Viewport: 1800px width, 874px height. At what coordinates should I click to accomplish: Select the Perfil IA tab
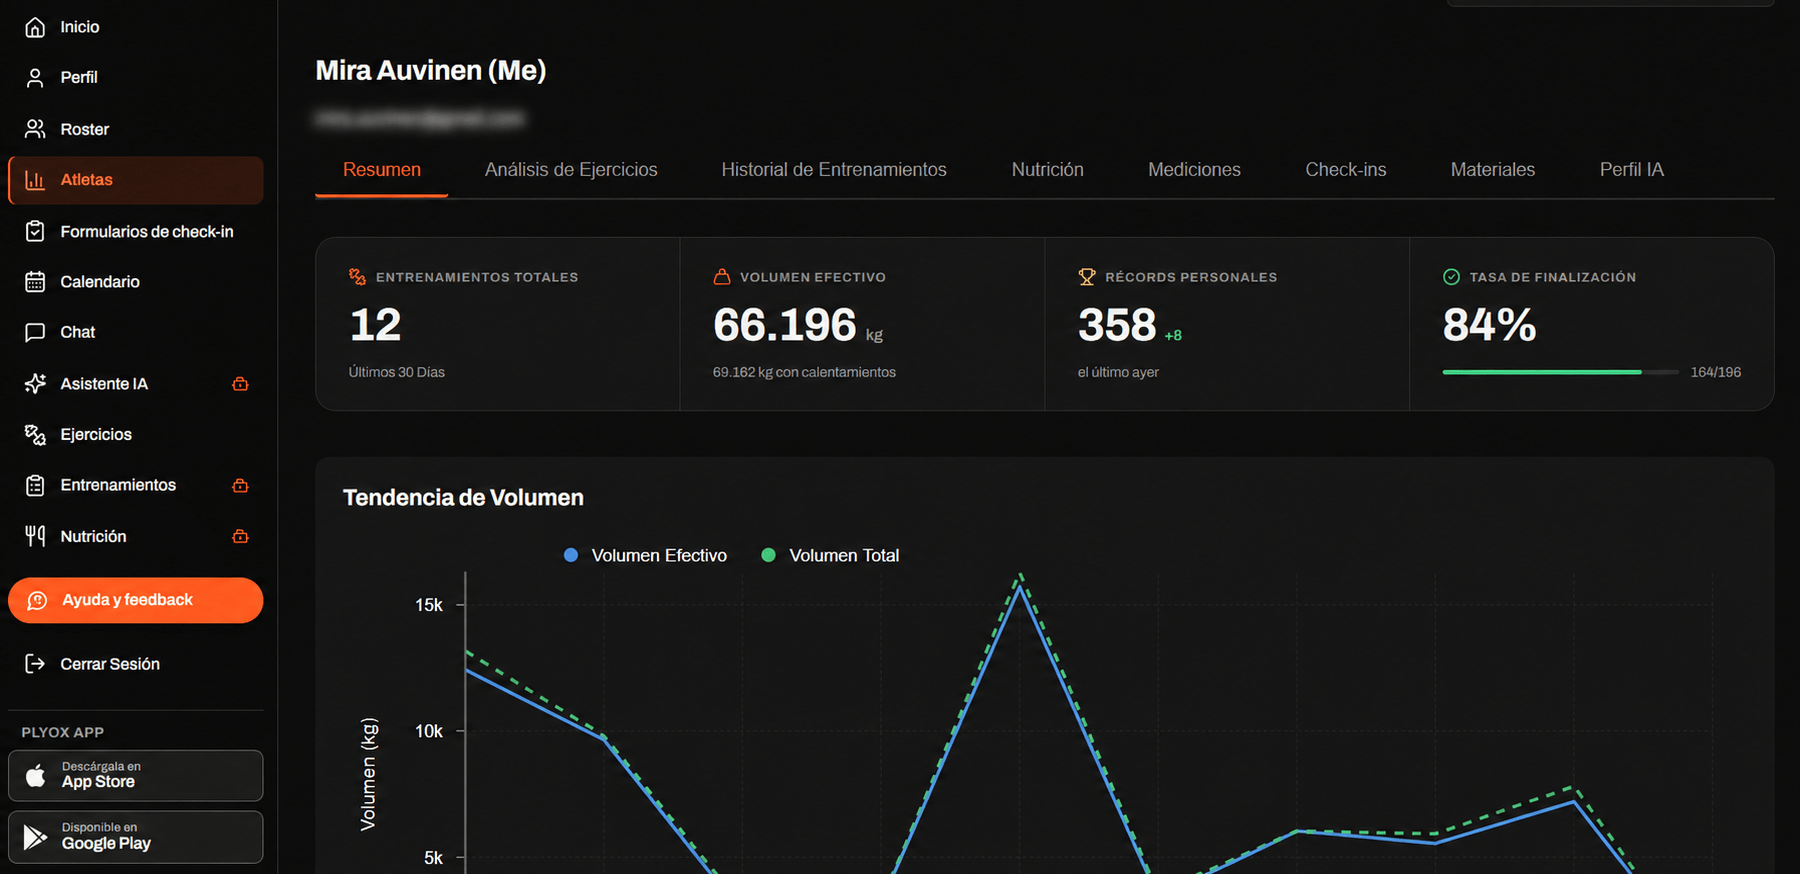(1632, 170)
